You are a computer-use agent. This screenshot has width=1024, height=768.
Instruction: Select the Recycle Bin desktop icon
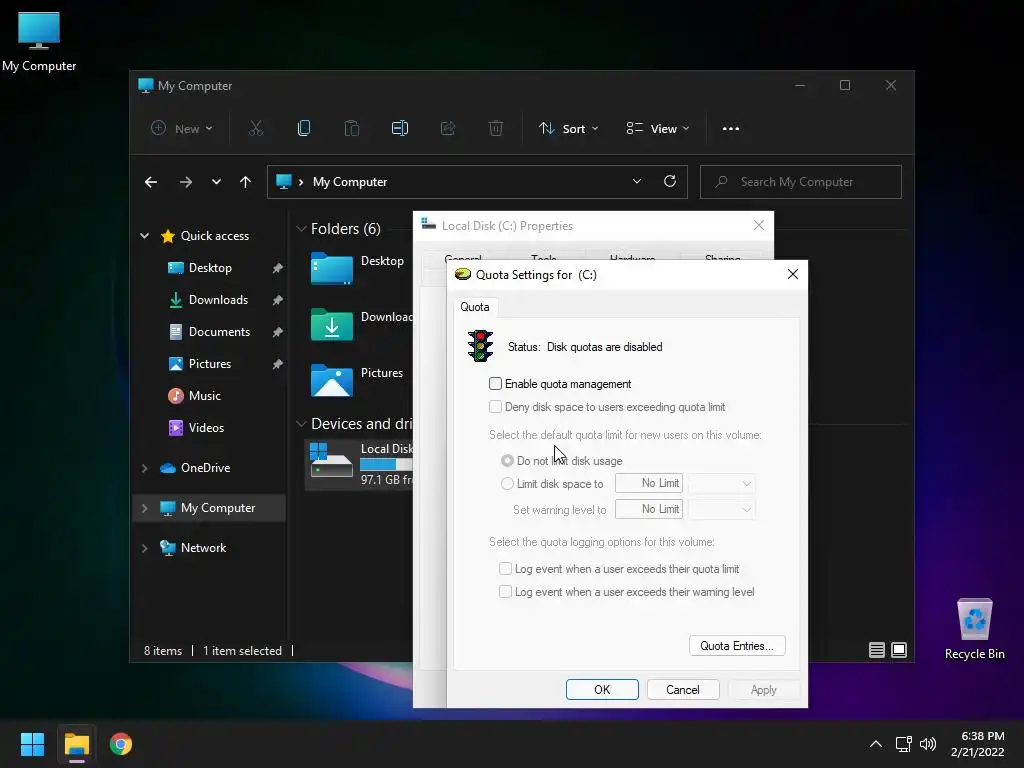click(x=974, y=629)
